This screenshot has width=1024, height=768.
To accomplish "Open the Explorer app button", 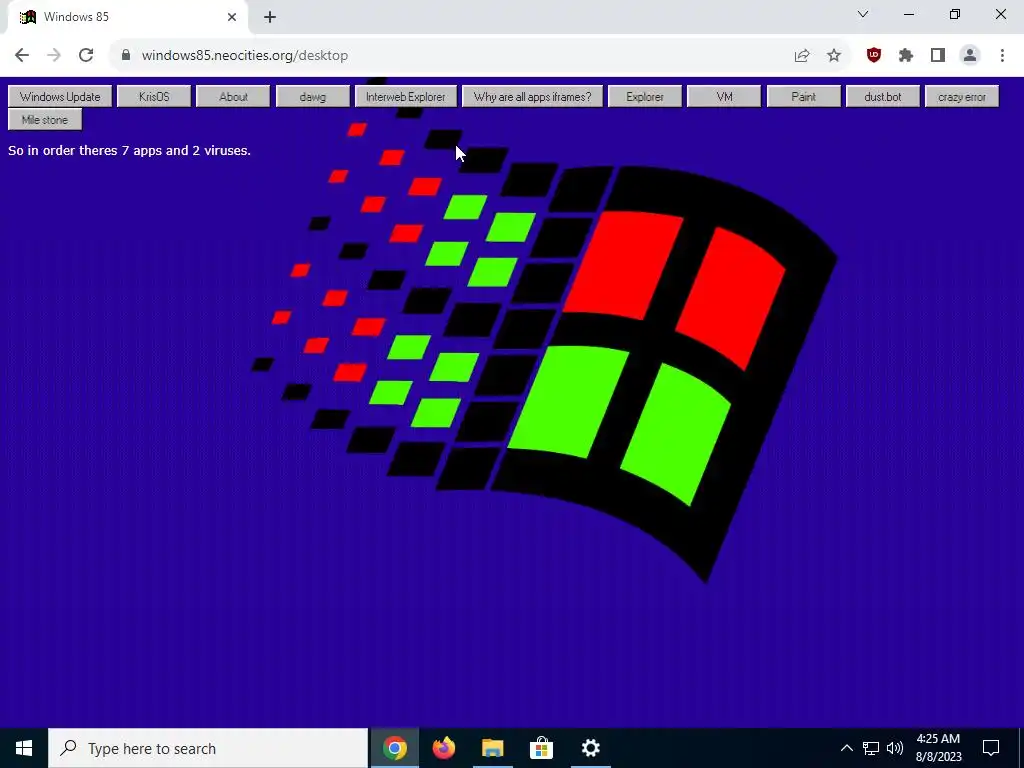I will pos(645,97).
